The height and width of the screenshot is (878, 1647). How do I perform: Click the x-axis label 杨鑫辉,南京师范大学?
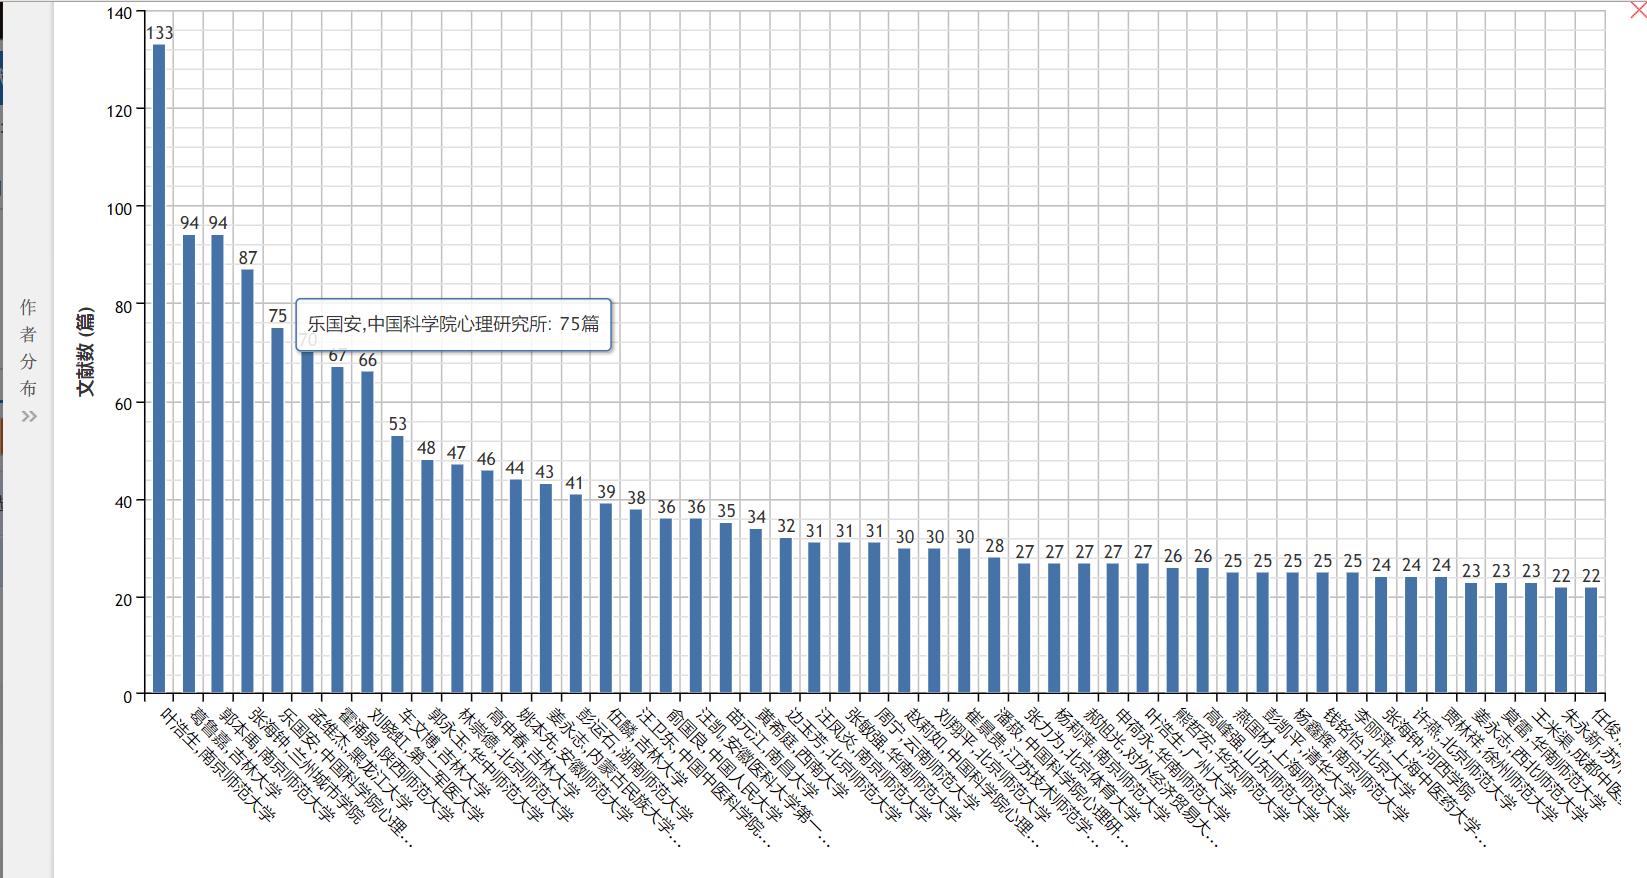1352,765
